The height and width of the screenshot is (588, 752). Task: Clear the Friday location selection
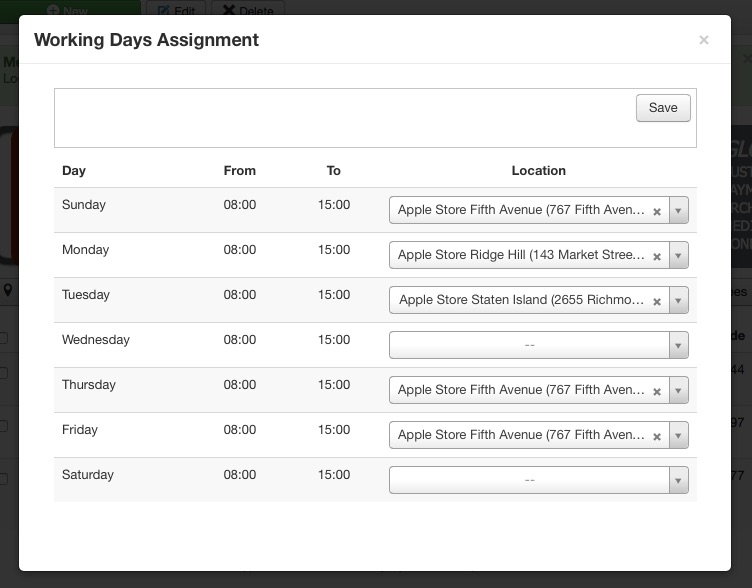click(x=657, y=437)
